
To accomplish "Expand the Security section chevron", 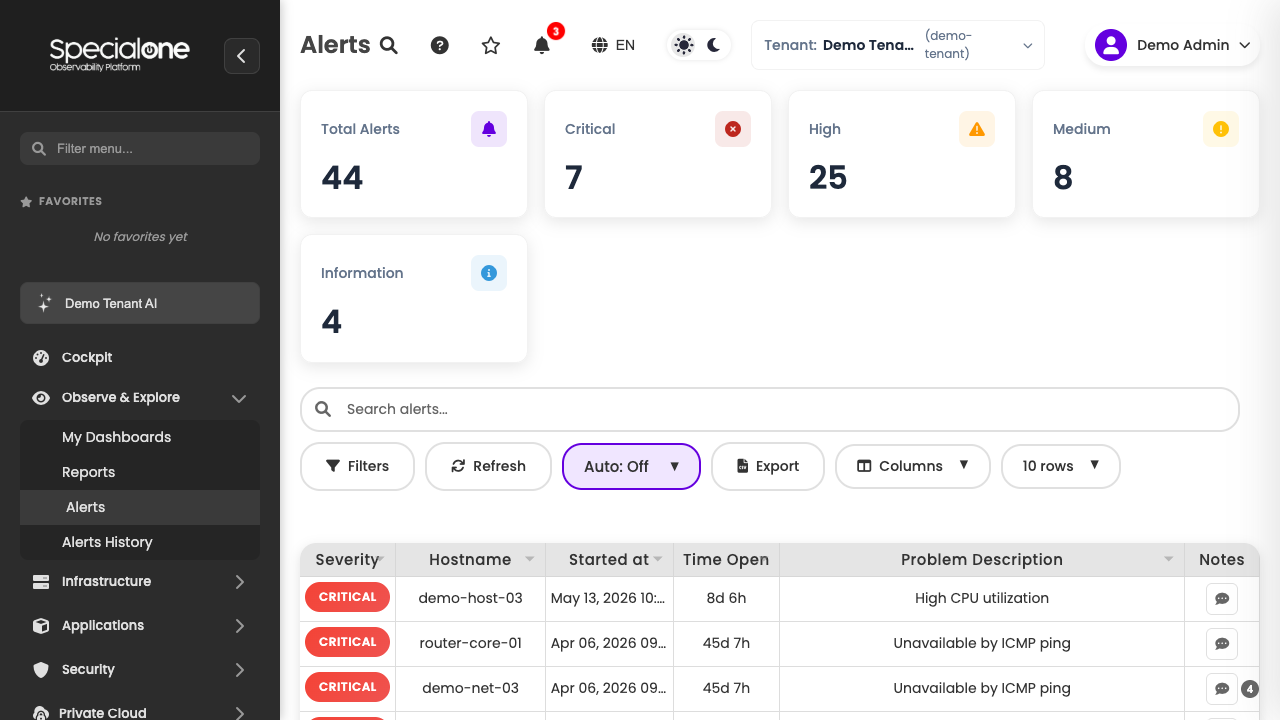I will click(x=239, y=669).
